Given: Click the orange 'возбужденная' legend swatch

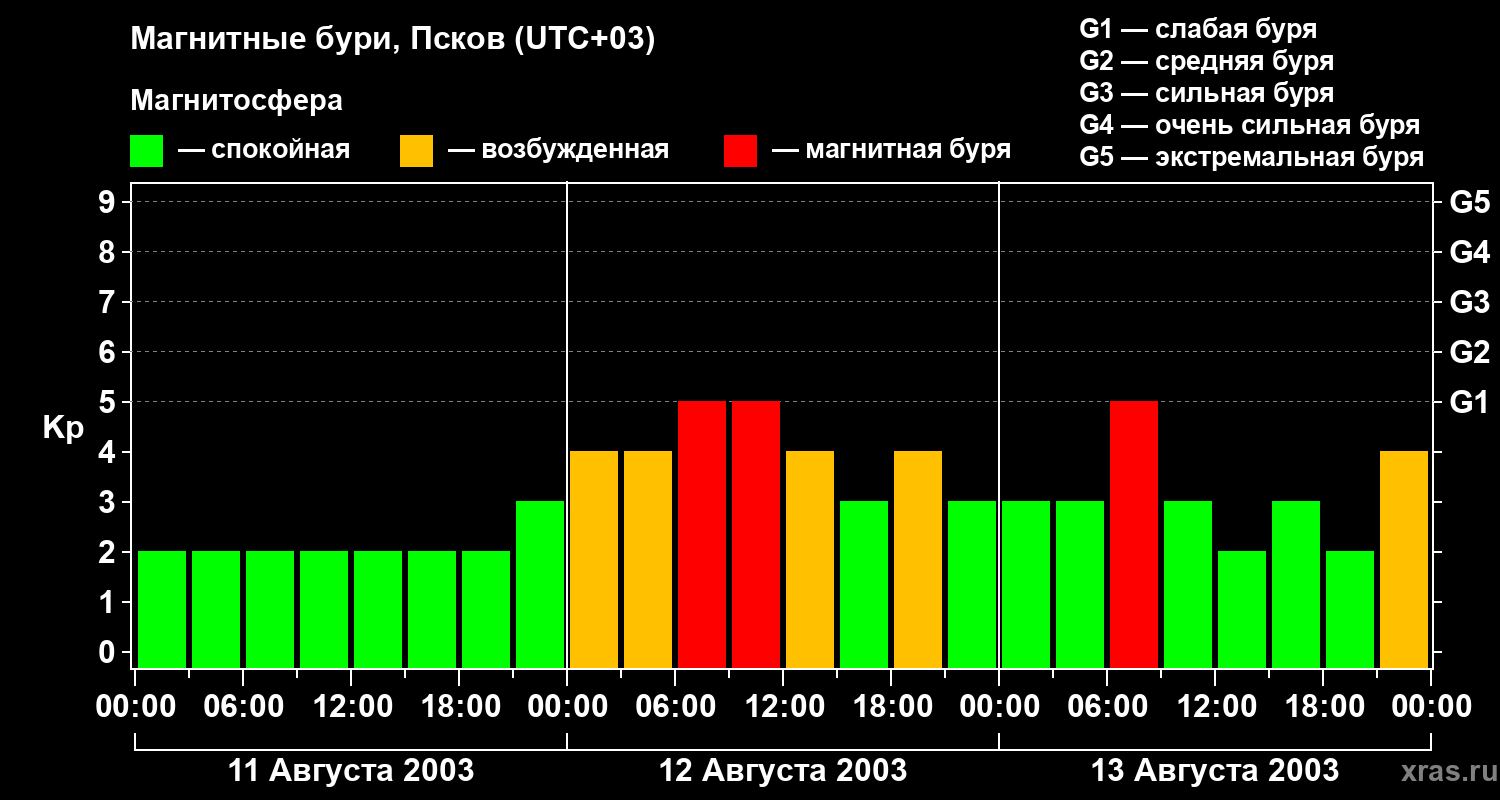Looking at the screenshot, I should tap(416, 151).
